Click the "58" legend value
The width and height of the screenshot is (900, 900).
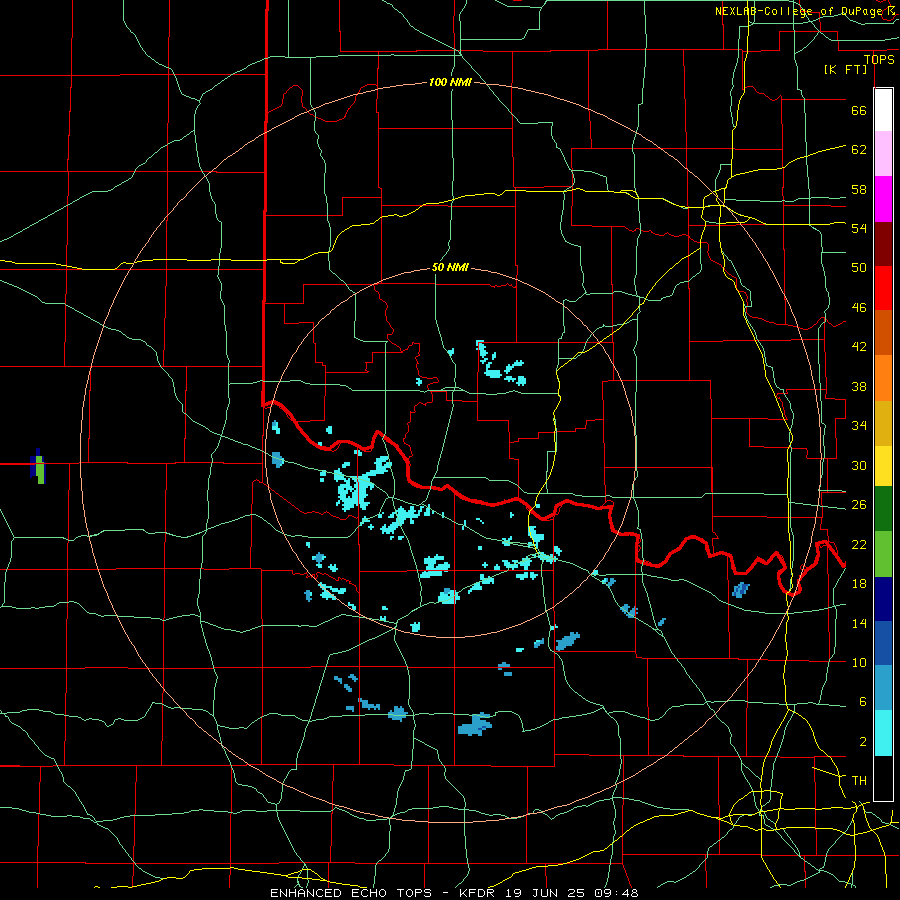pos(859,189)
